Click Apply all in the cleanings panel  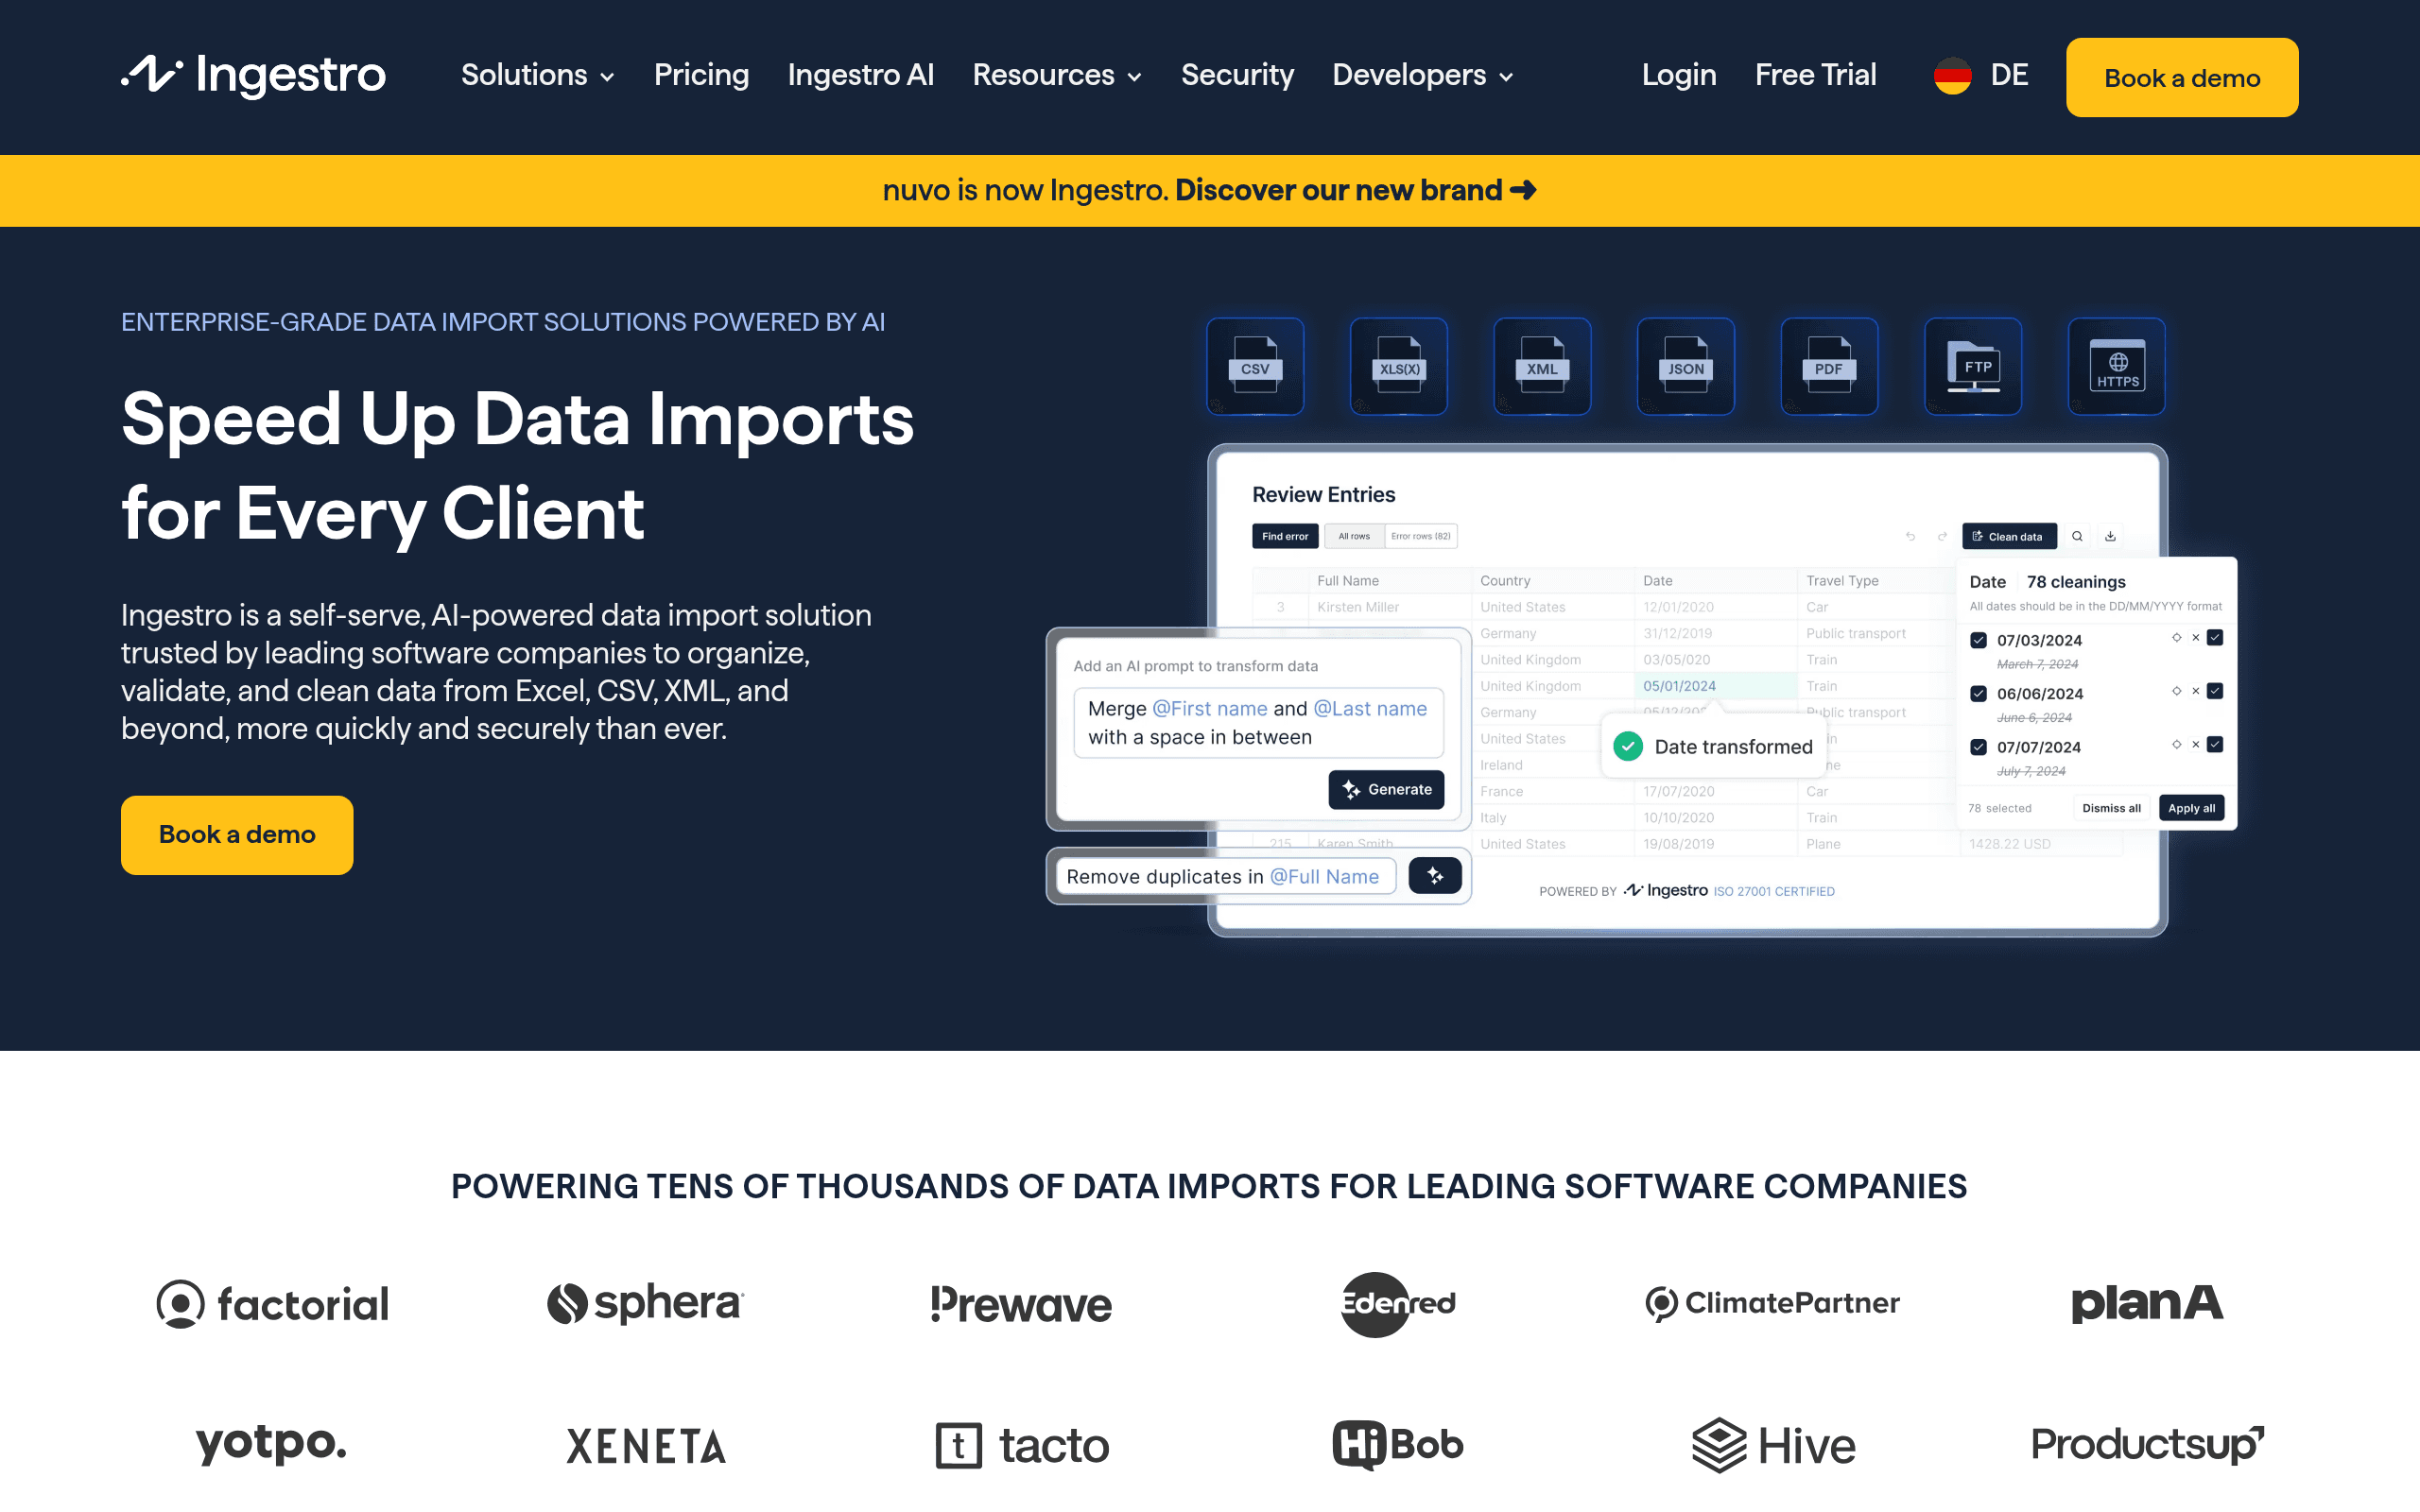click(2191, 808)
